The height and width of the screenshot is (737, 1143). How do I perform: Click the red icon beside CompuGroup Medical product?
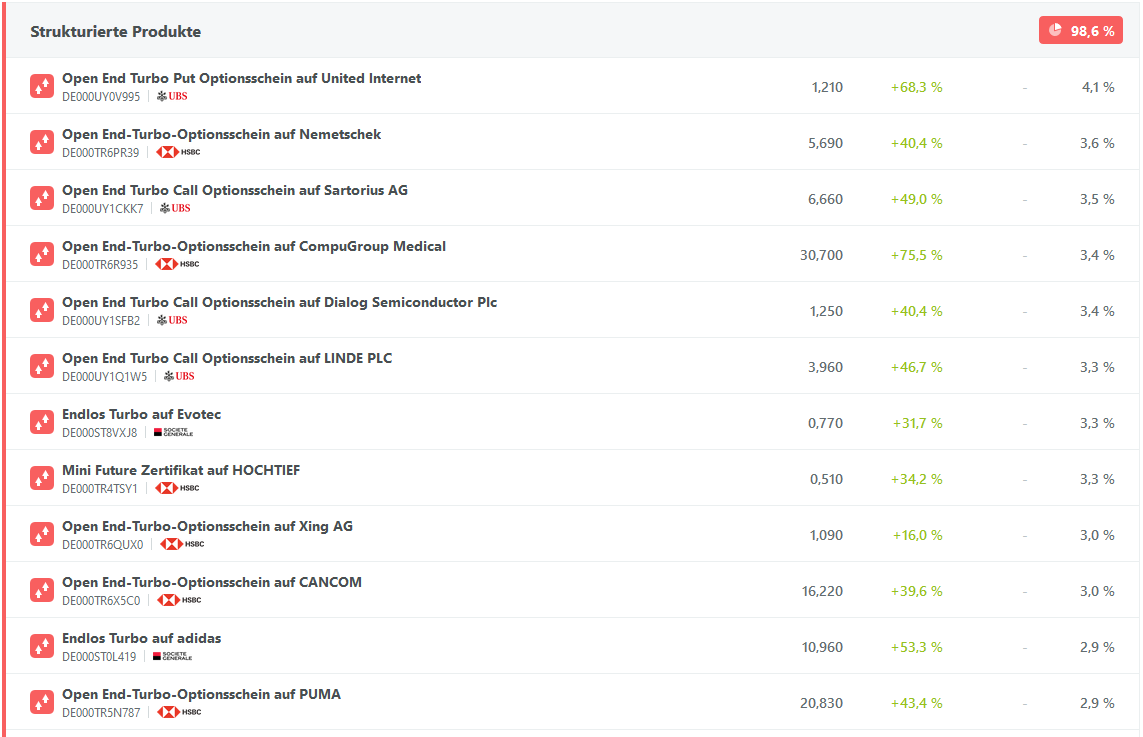(41, 254)
